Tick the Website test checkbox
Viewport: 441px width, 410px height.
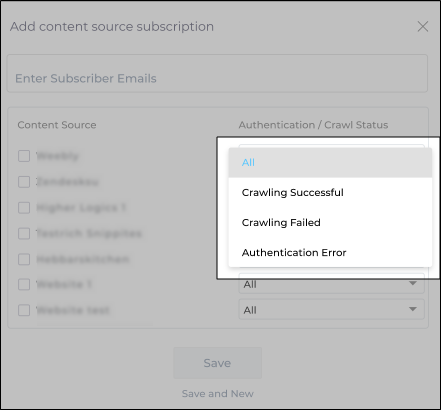point(24,310)
